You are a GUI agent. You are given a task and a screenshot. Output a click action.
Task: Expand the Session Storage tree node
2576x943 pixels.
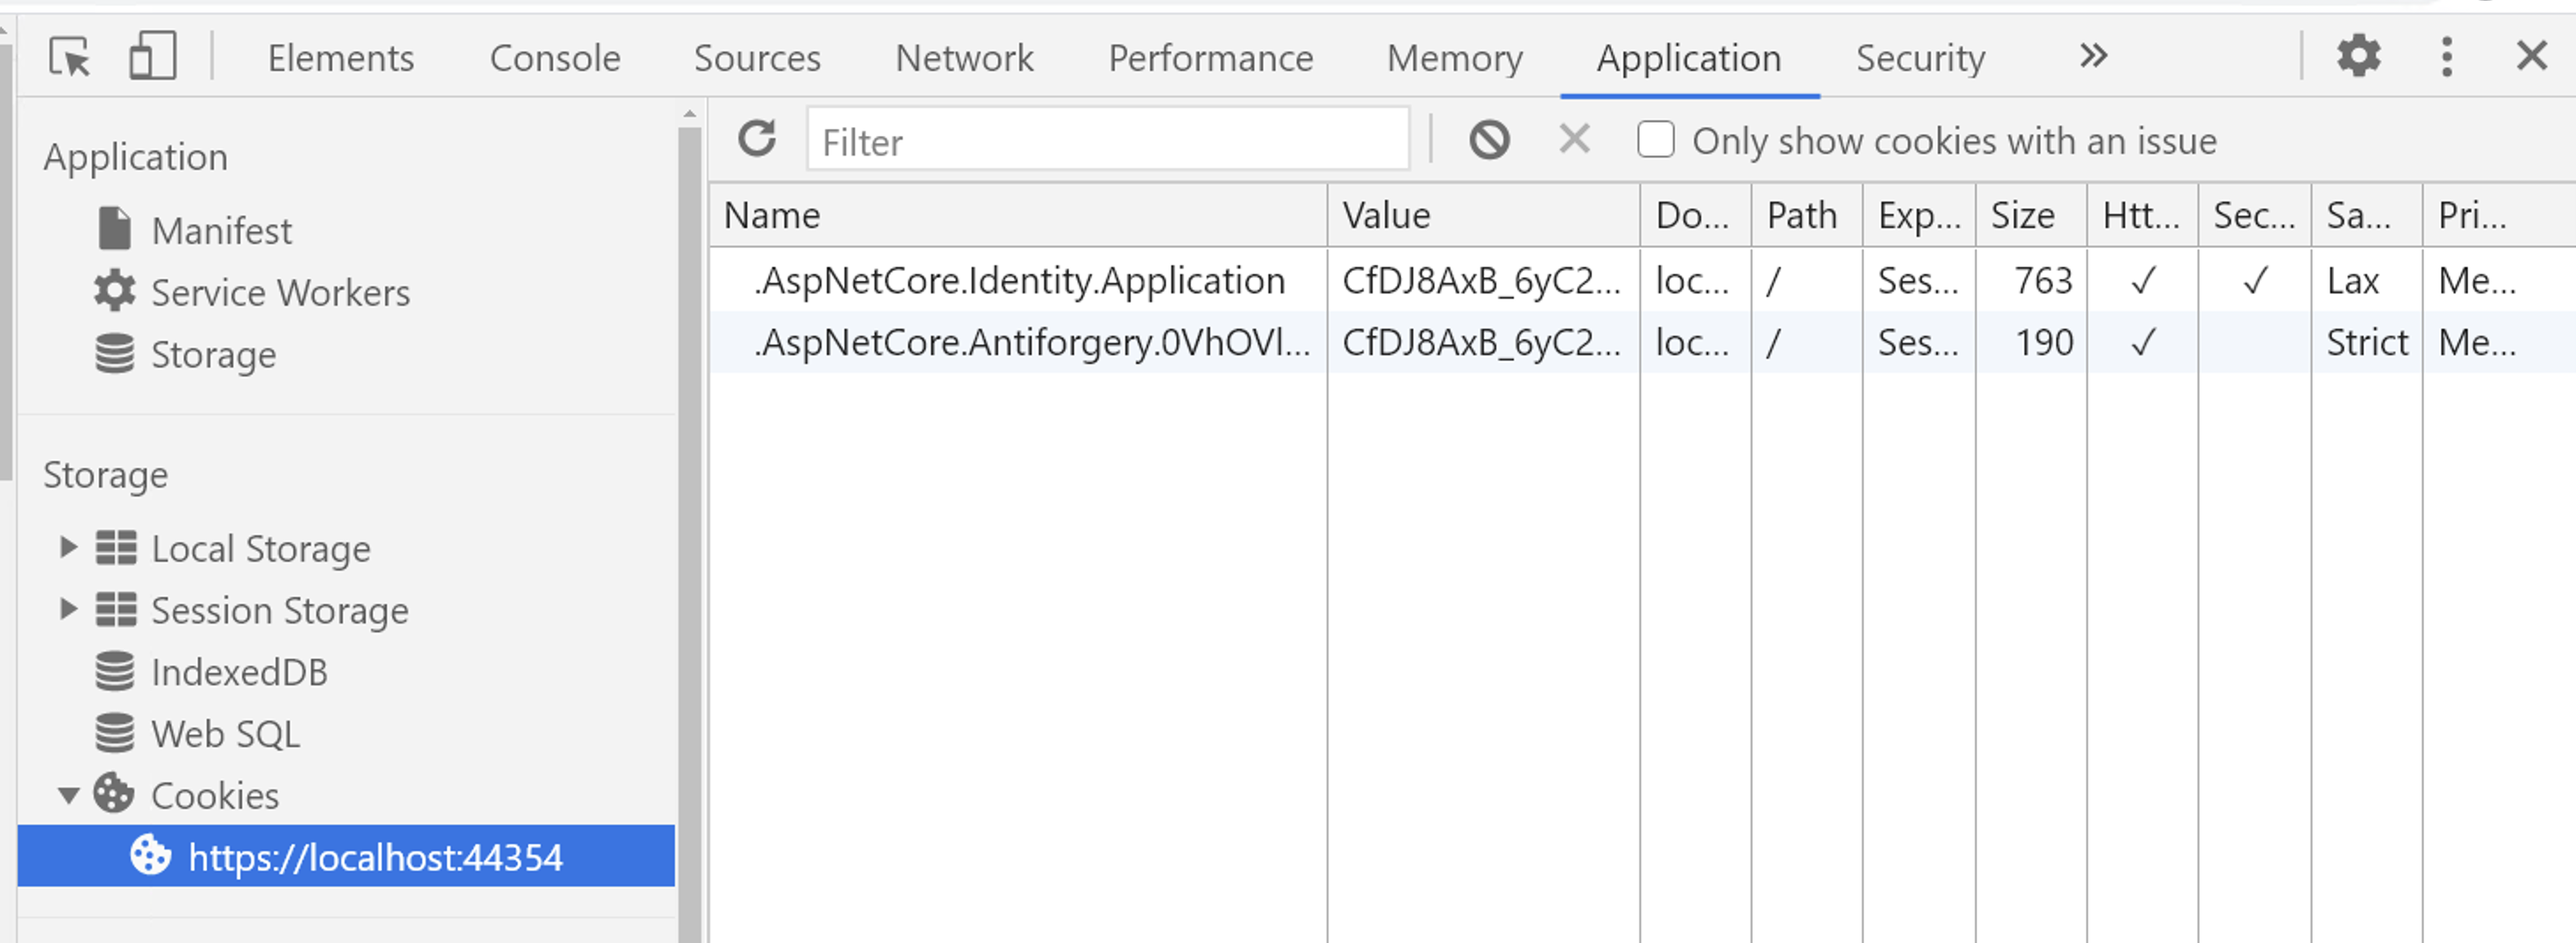(x=68, y=610)
